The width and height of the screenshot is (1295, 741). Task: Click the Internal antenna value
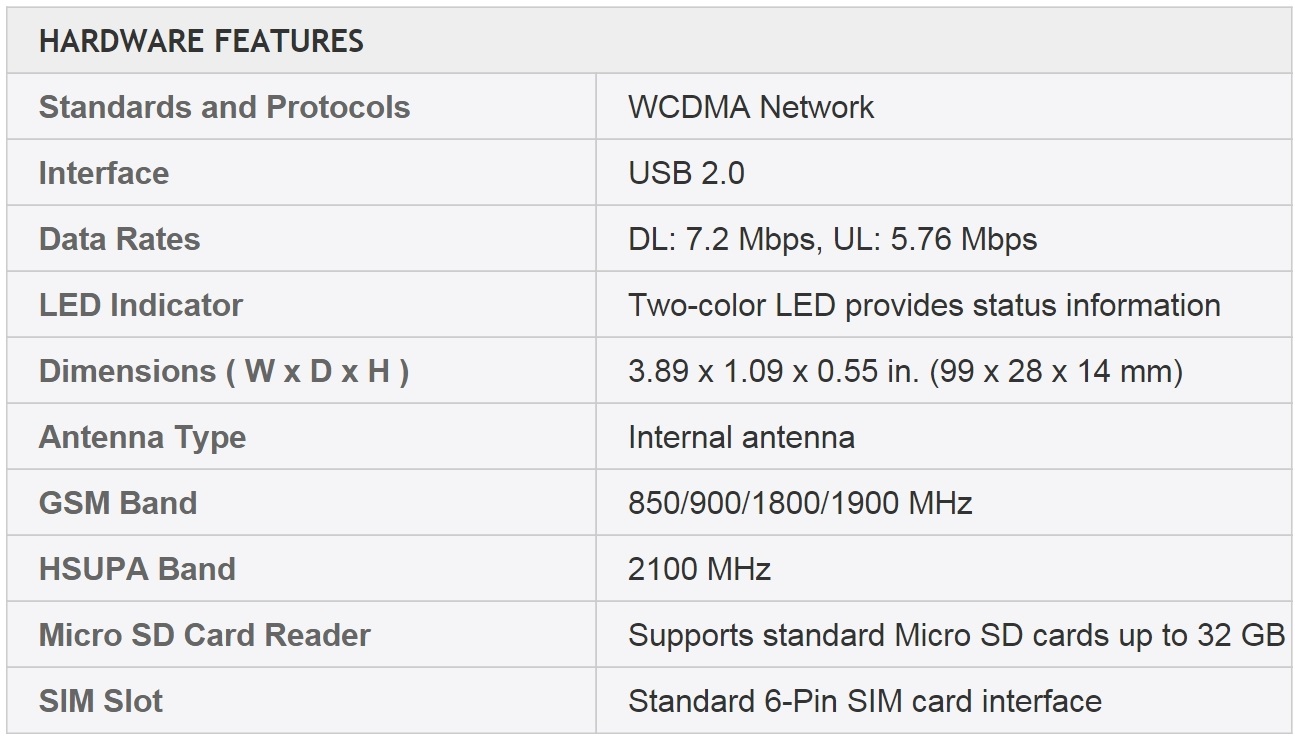tap(741, 437)
